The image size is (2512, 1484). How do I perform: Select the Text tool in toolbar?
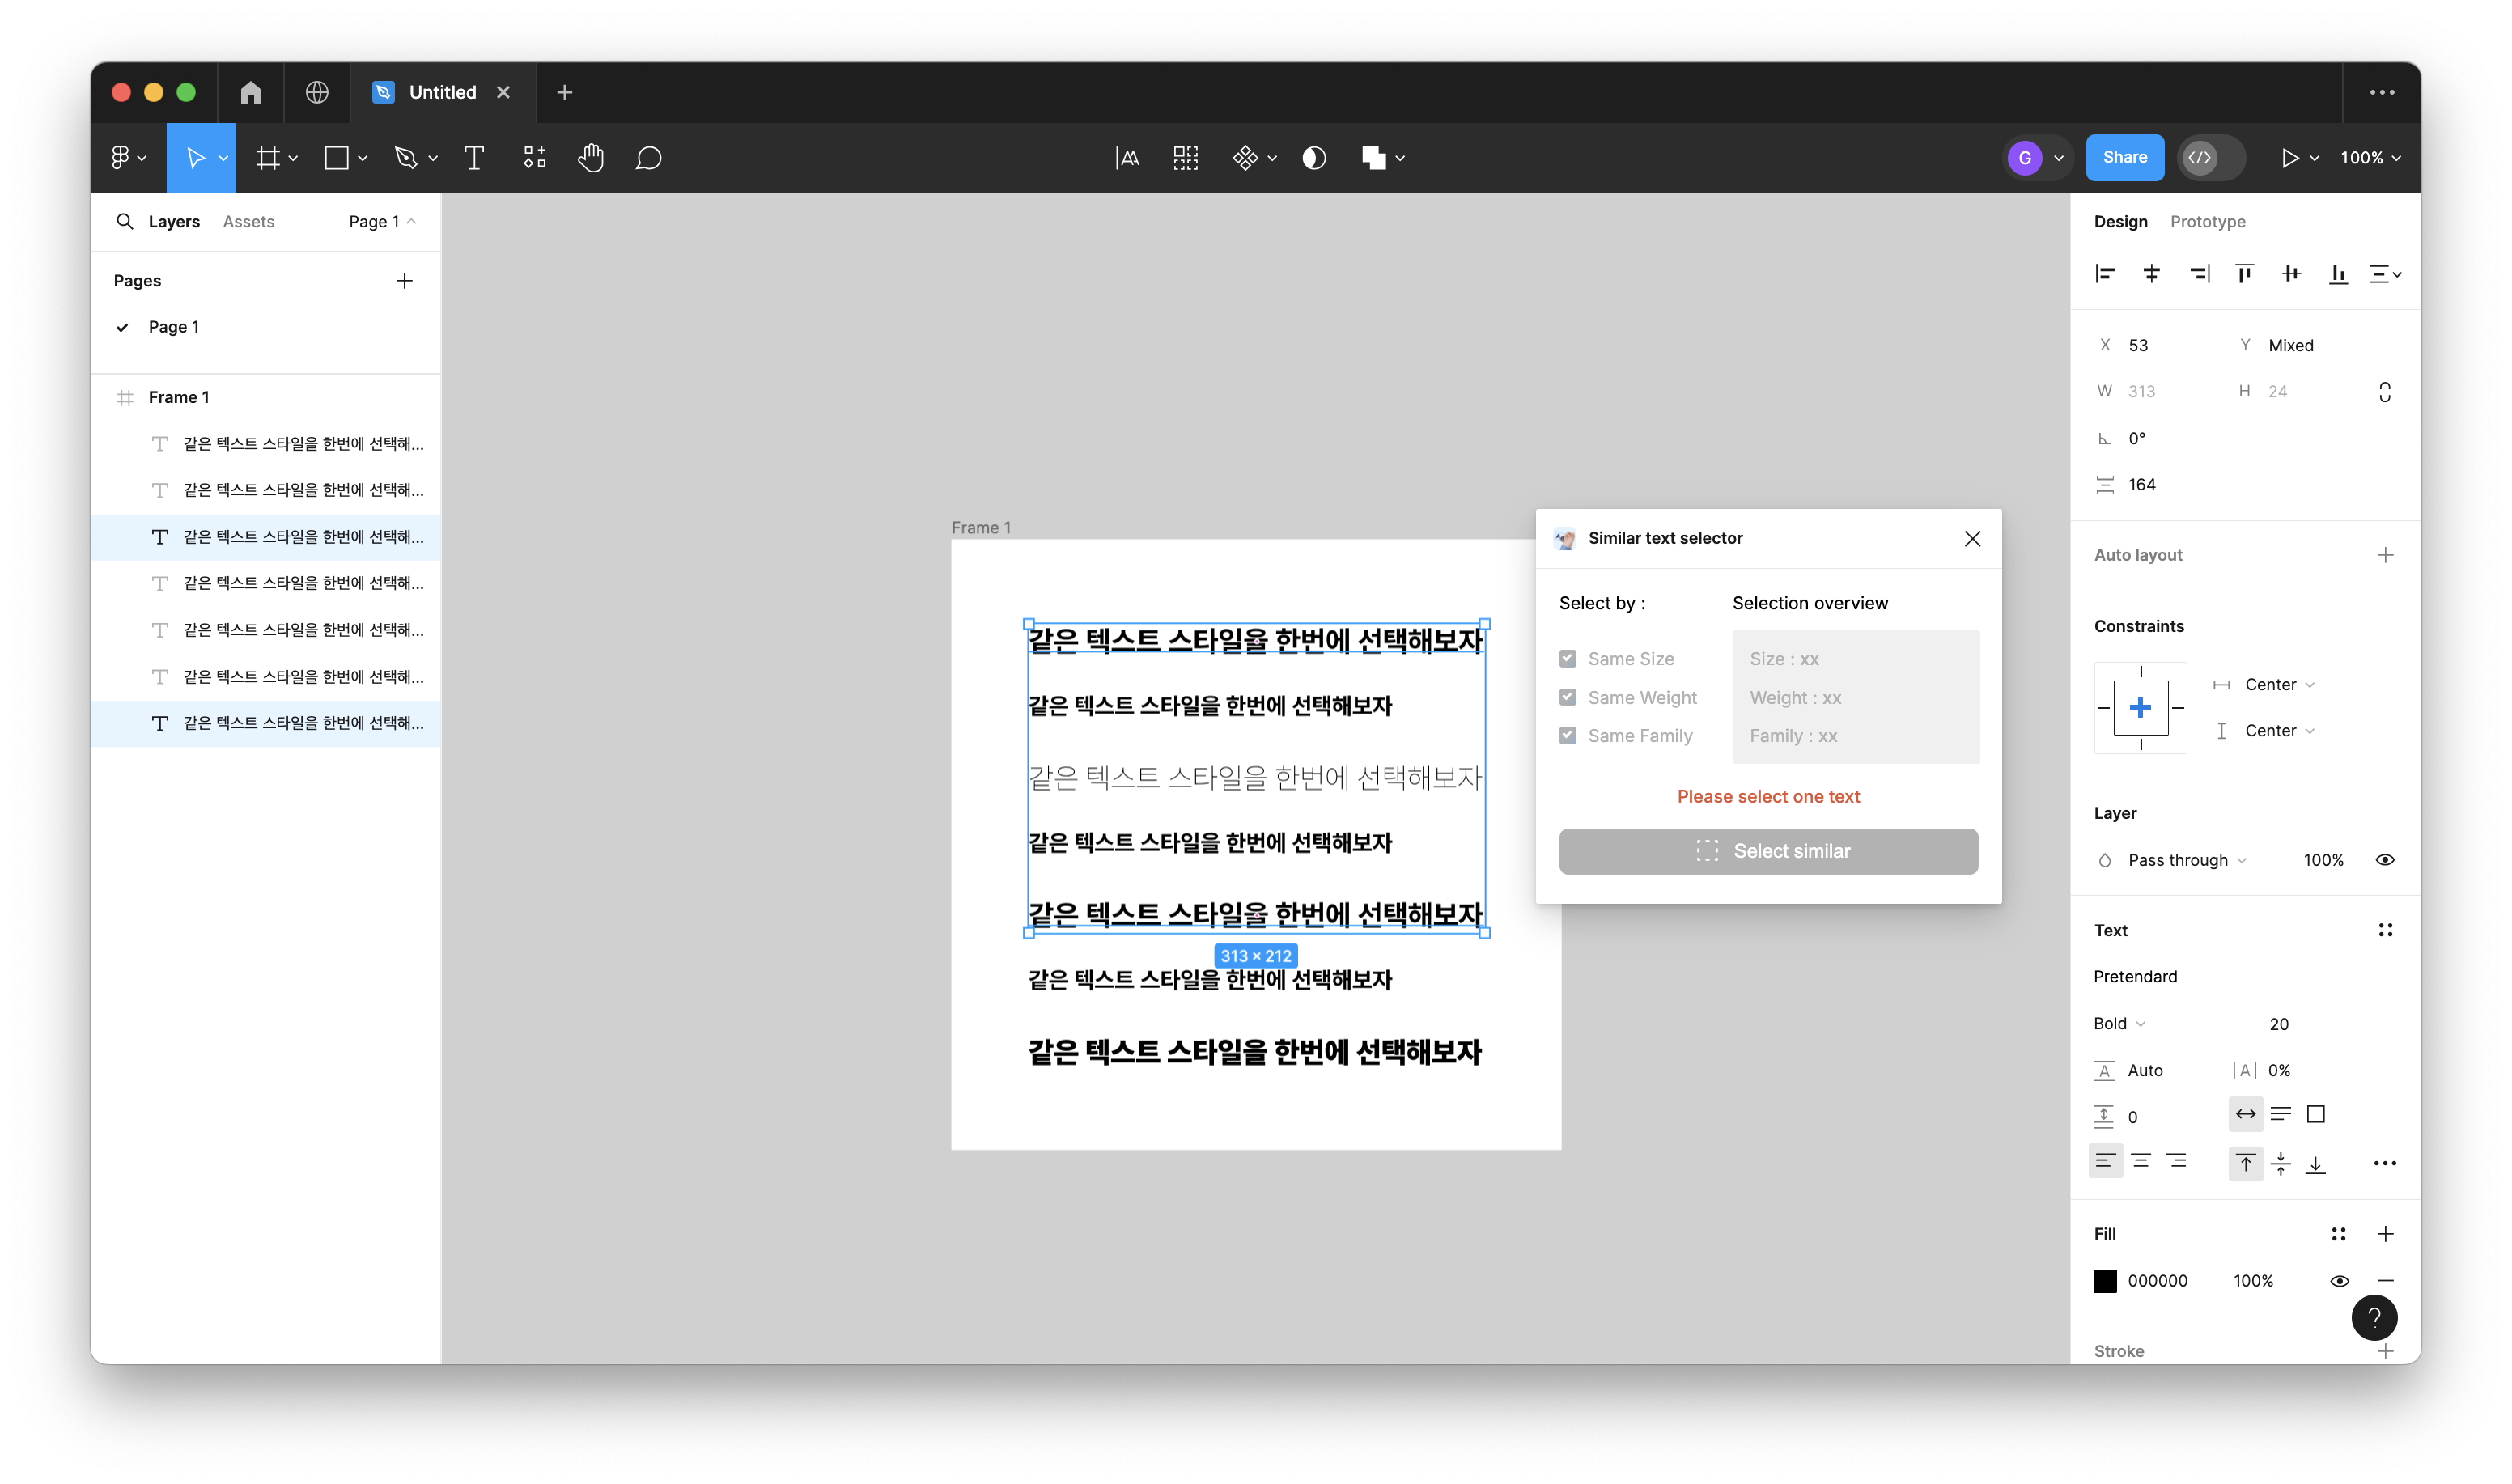coord(474,158)
